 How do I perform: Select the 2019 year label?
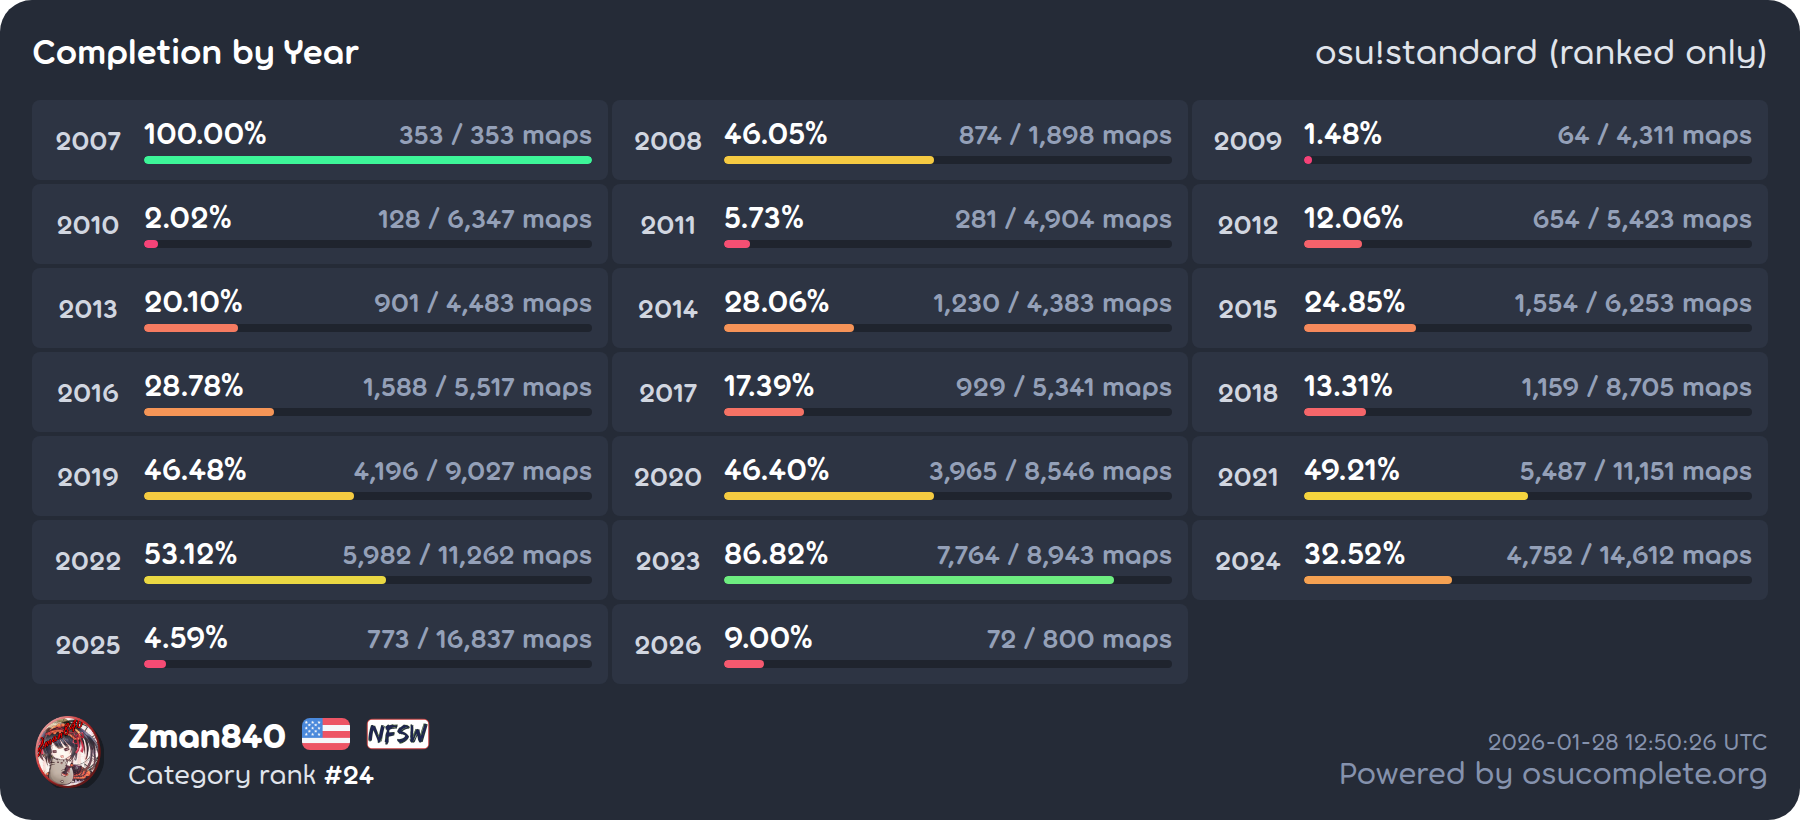(x=88, y=477)
